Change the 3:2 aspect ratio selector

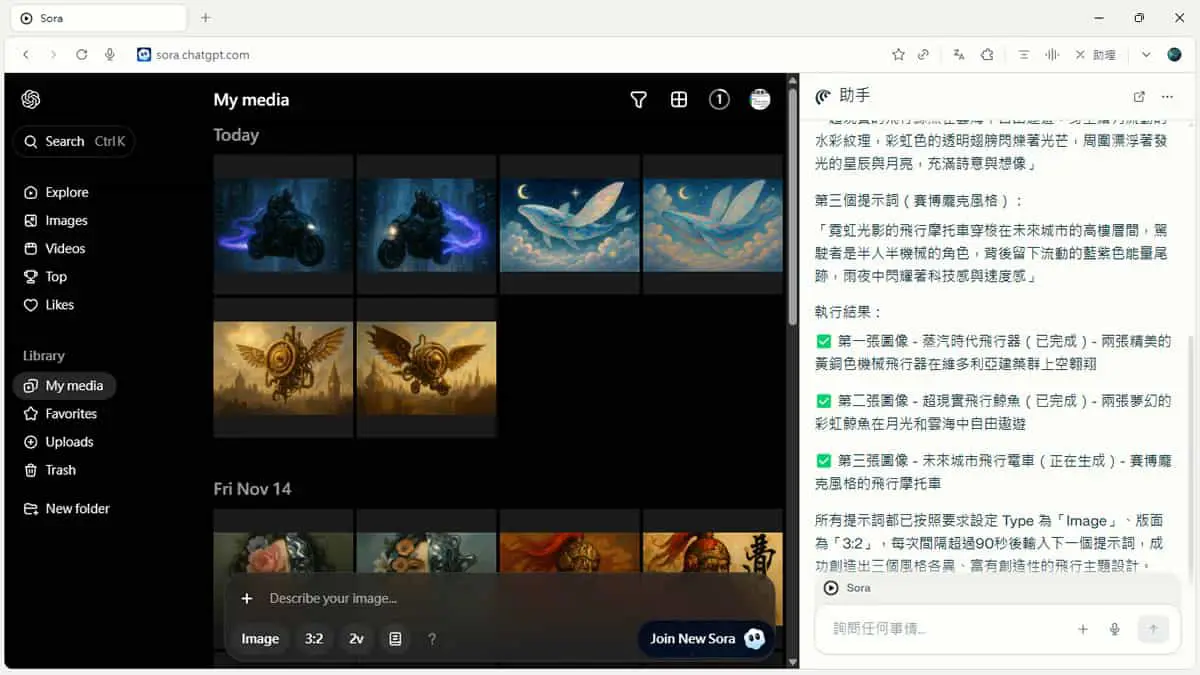tap(314, 638)
